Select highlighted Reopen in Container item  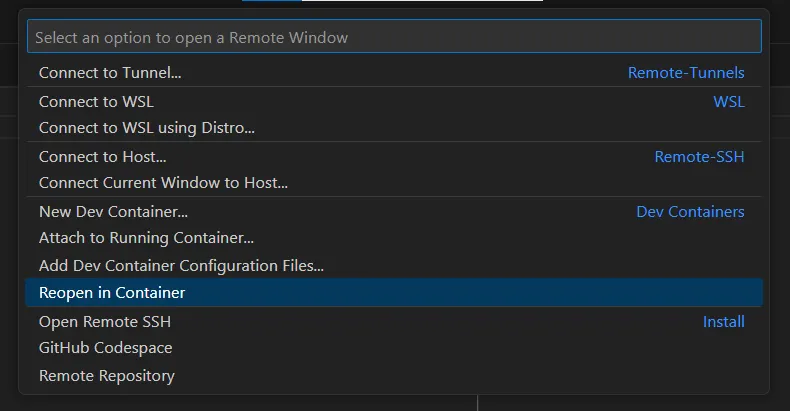tap(112, 293)
